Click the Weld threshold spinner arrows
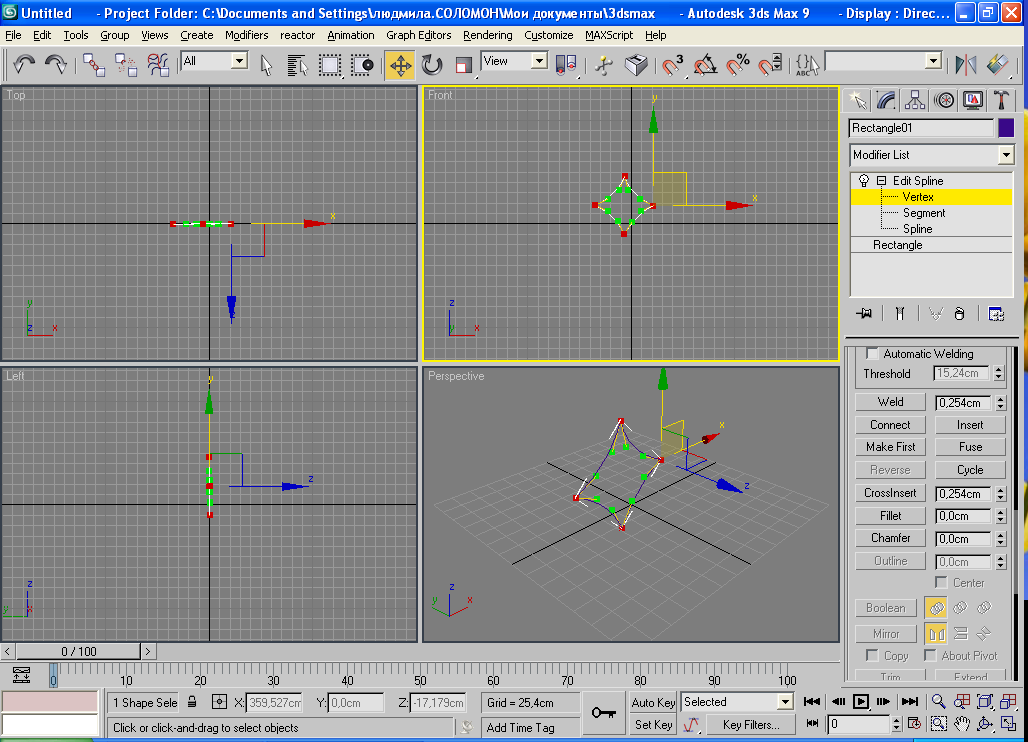The height and width of the screenshot is (742, 1028). tap(1000, 403)
